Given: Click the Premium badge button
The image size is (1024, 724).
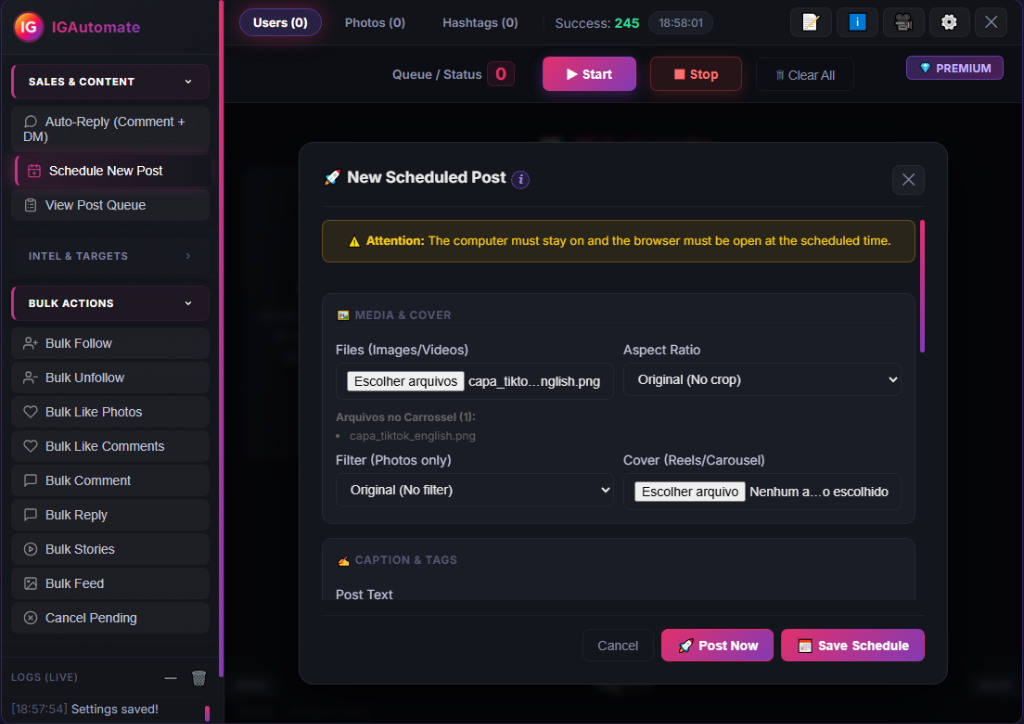Looking at the screenshot, I should (954, 68).
